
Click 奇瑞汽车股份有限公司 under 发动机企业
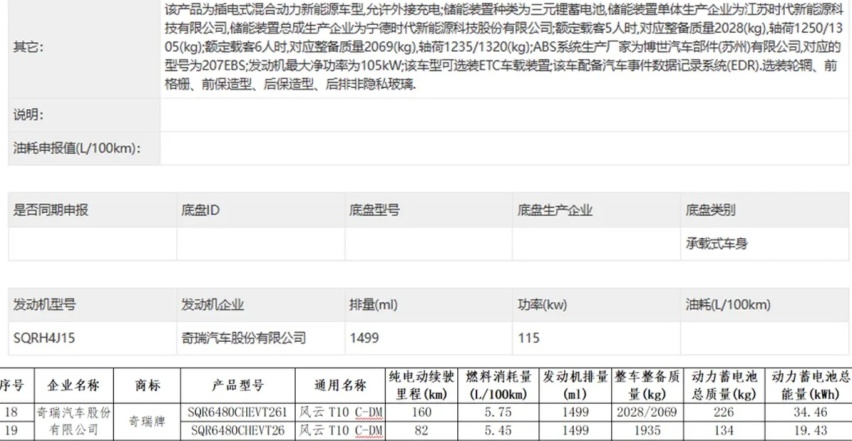pos(243,338)
